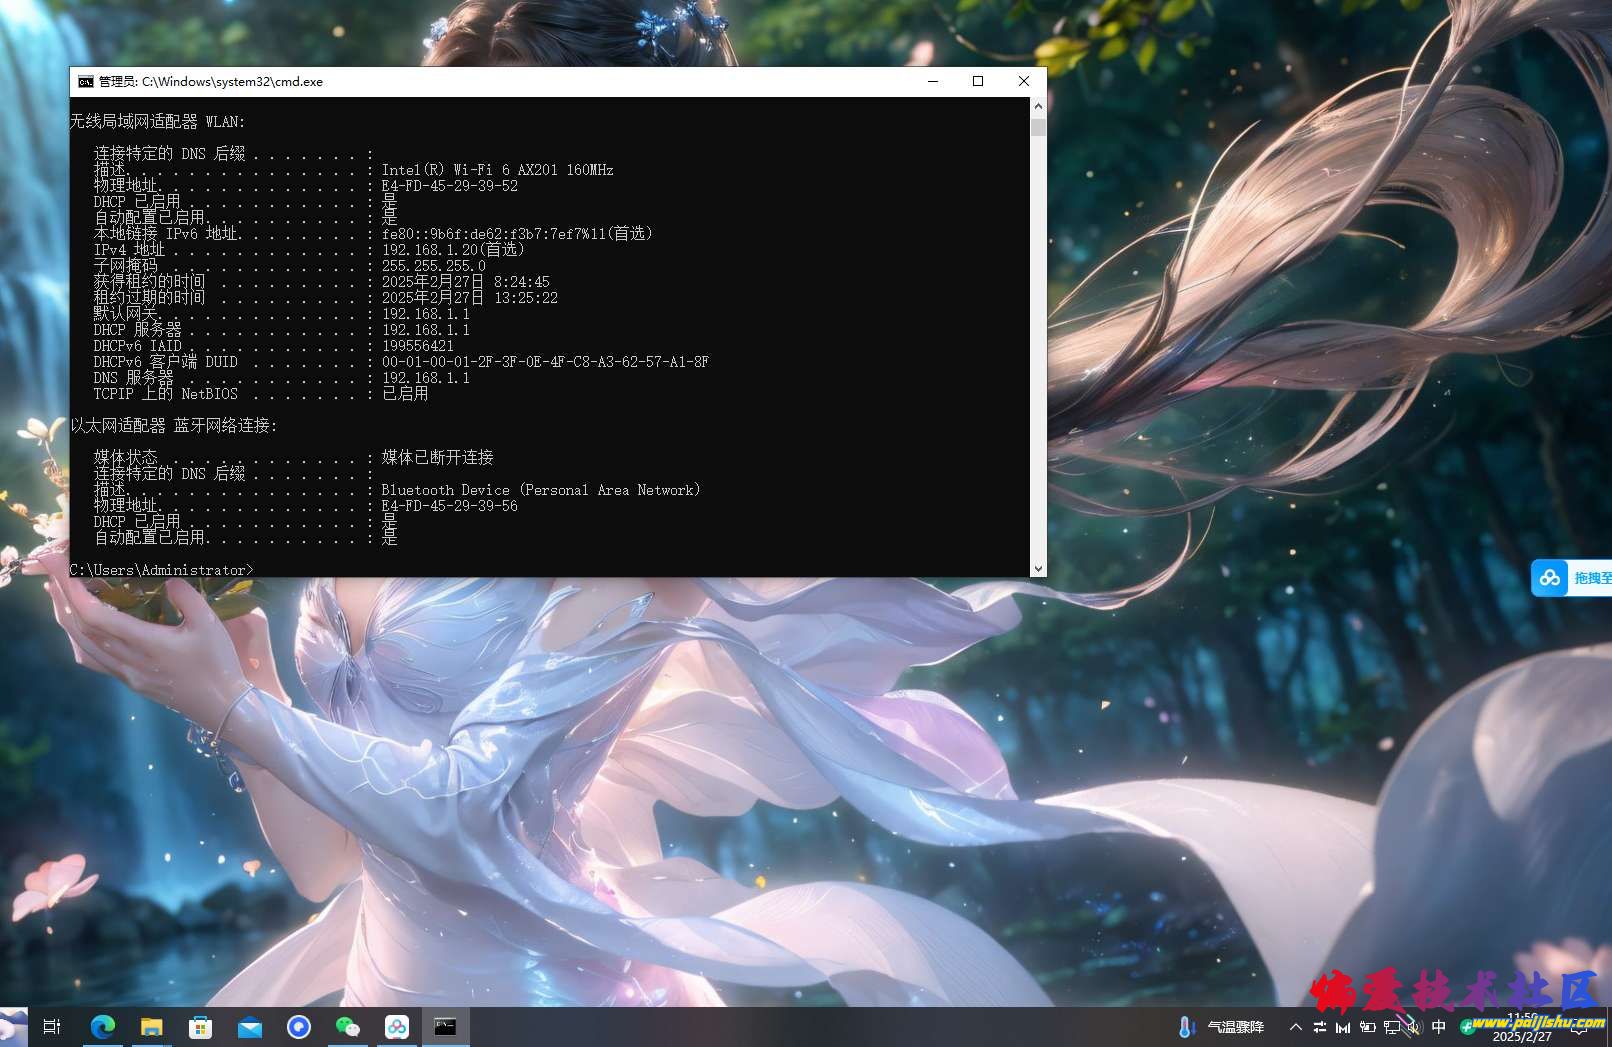The height and width of the screenshot is (1047, 1612).
Task: Open the Mail app on taskbar
Action: click(x=249, y=1026)
